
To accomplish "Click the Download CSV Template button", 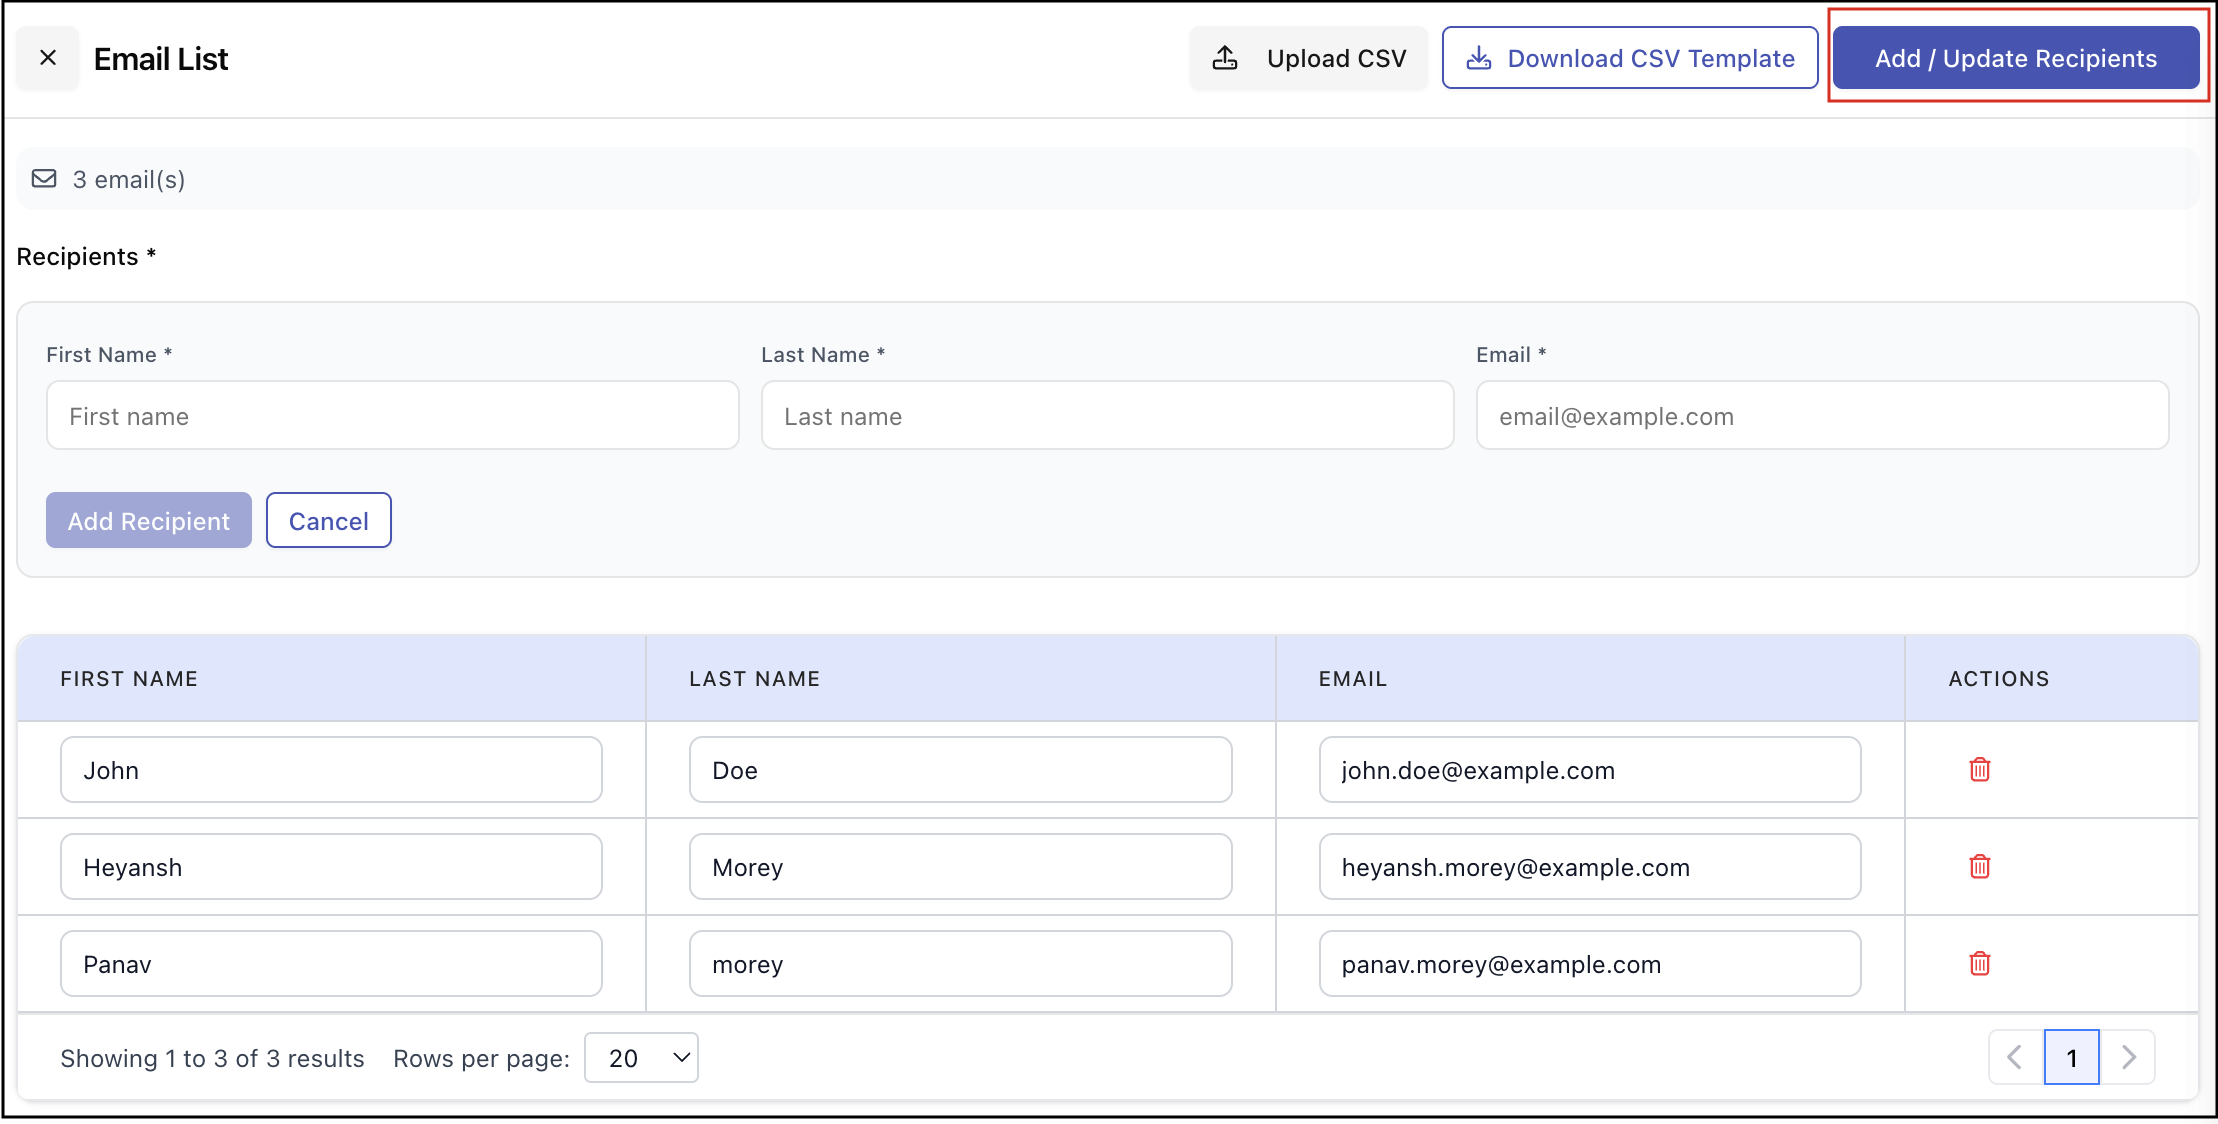I will [1629, 58].
